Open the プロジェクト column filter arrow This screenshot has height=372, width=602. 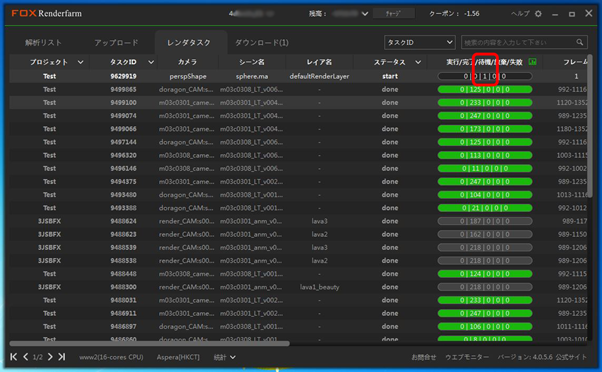(x=80, y=62)
